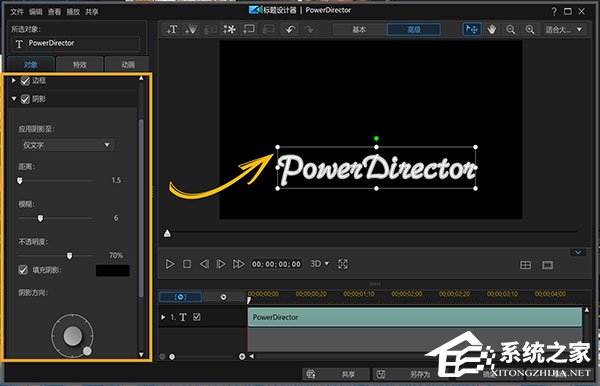Toggle track 1 visibility checkbox
The height and width of the screenshot is (386, 600).
pos(197,317)
